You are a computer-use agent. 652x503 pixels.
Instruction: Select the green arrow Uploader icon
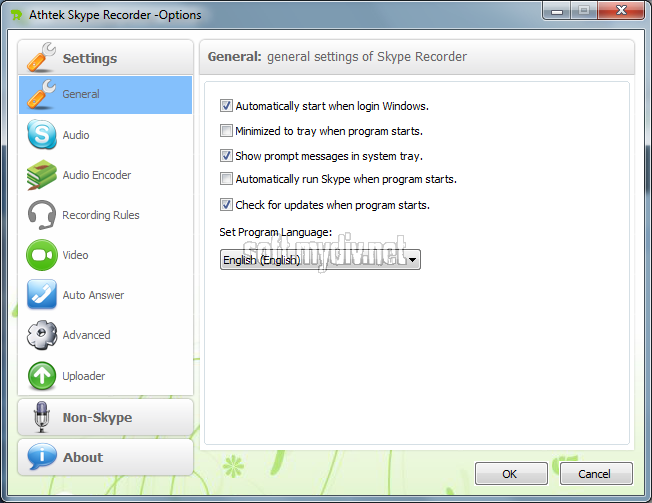(x=42, y=376)
